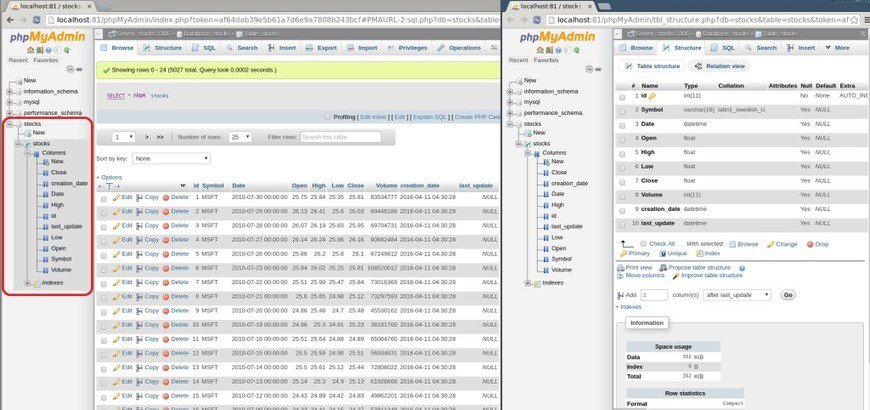Click the Copy icon for row 3
The width and height of the screenshot is (870, 410).
139,226
